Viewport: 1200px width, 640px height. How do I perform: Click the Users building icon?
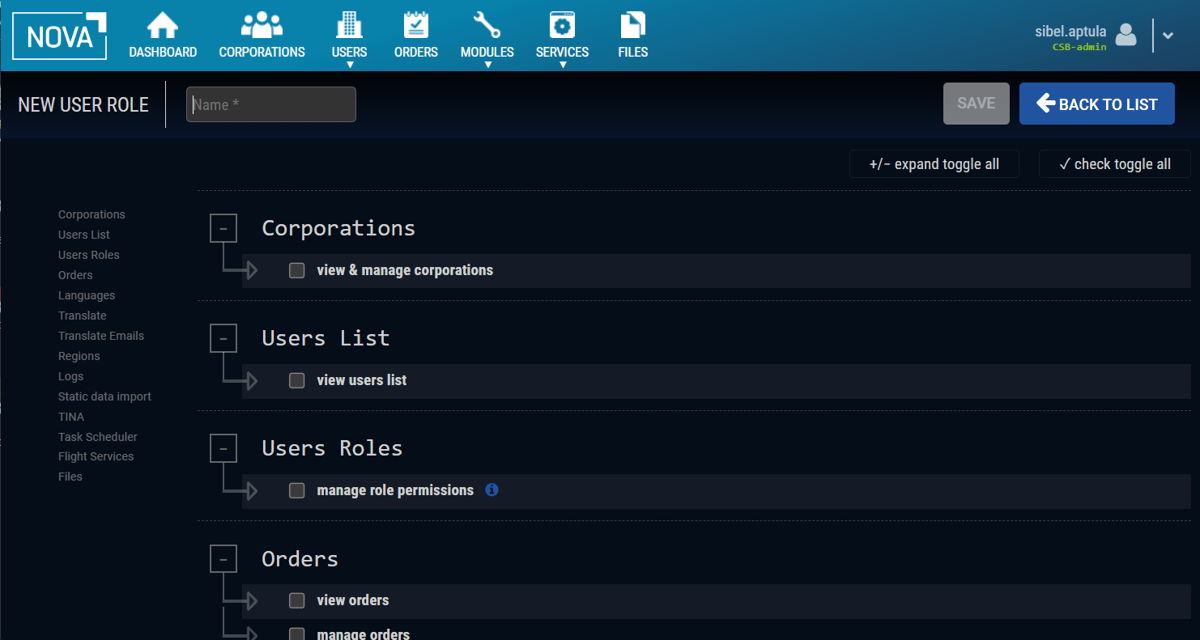349,25
